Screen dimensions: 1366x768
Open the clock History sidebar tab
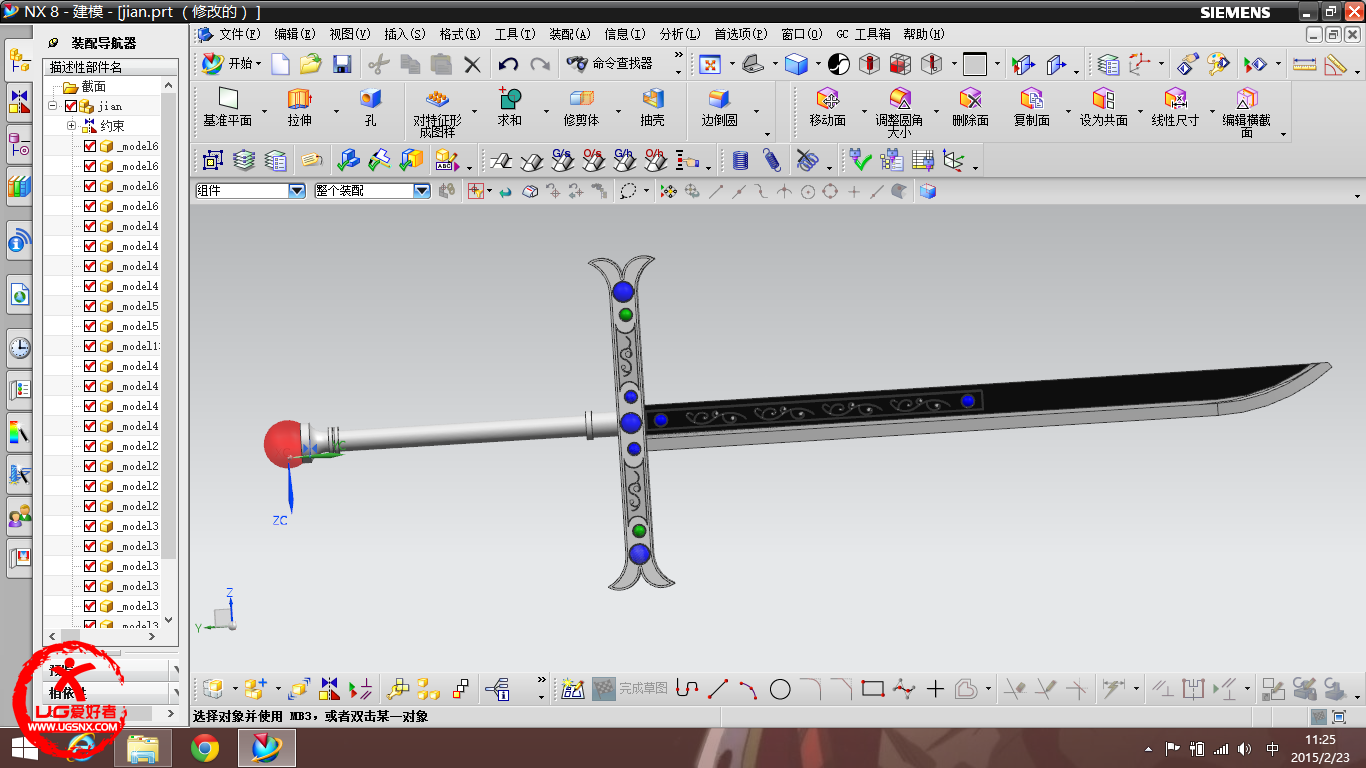click(19, 348)
